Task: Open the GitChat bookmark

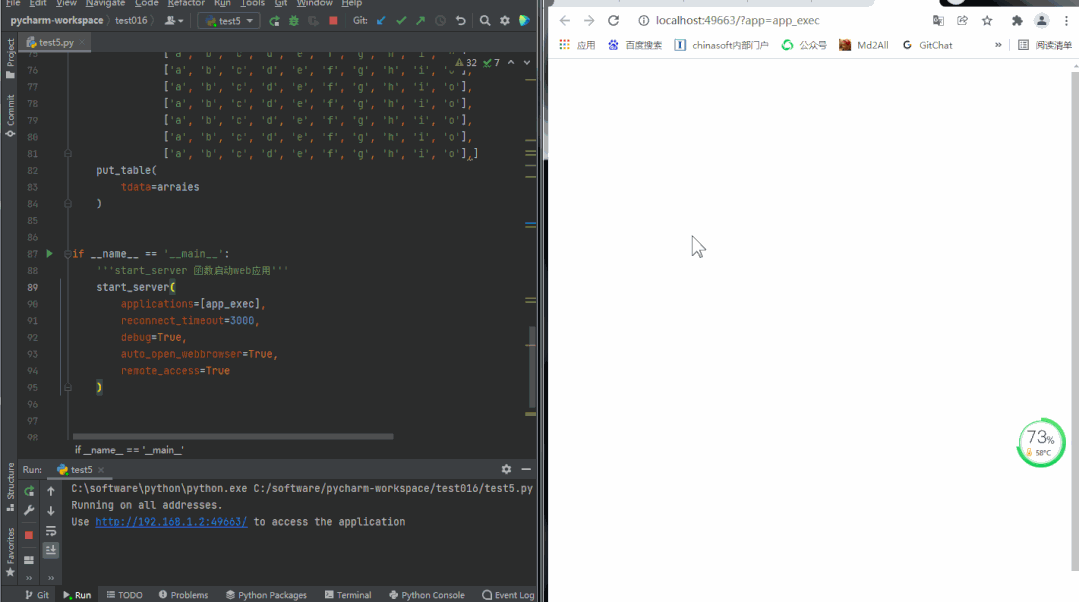Action: [927, 45]
